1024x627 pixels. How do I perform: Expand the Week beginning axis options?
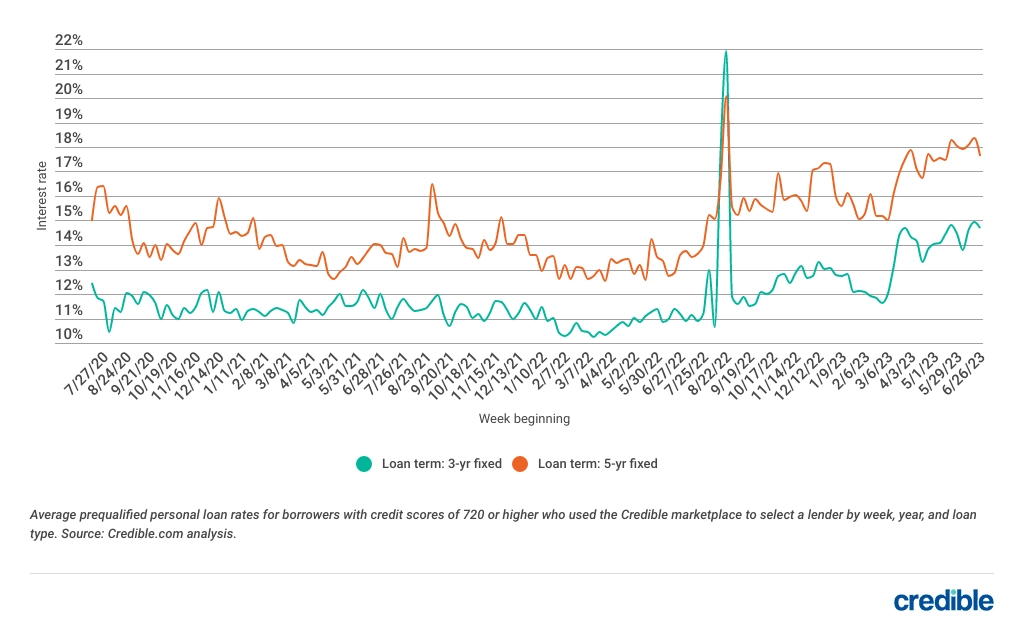pyautogui.click(x=525, y=418)
